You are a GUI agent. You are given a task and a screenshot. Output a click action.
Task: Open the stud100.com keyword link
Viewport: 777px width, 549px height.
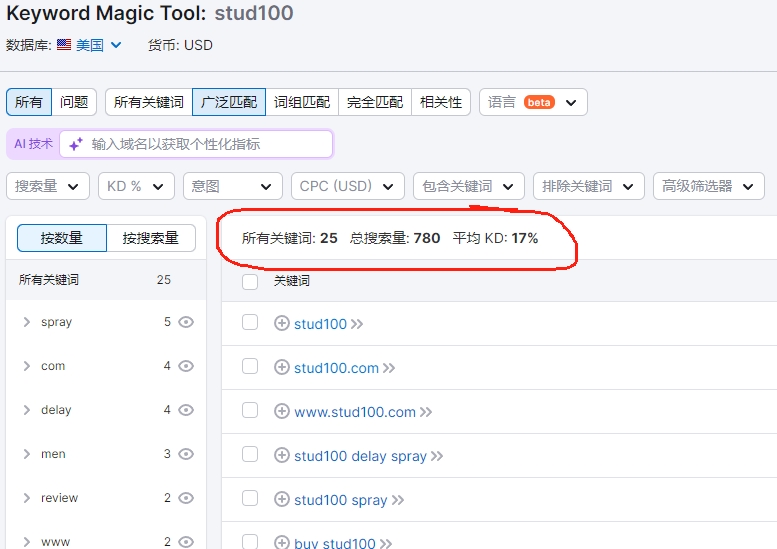coord(336,368)
